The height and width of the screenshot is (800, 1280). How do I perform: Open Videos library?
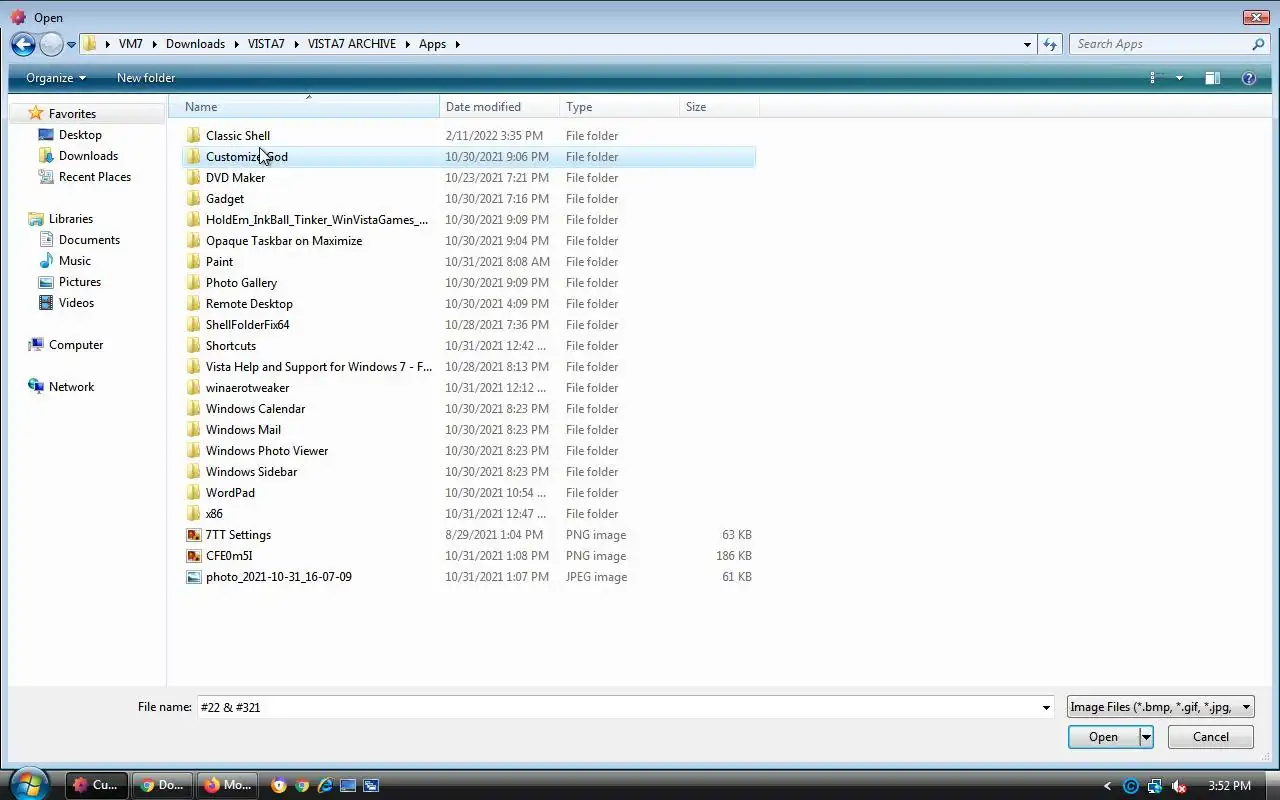(x=76, y=303)
